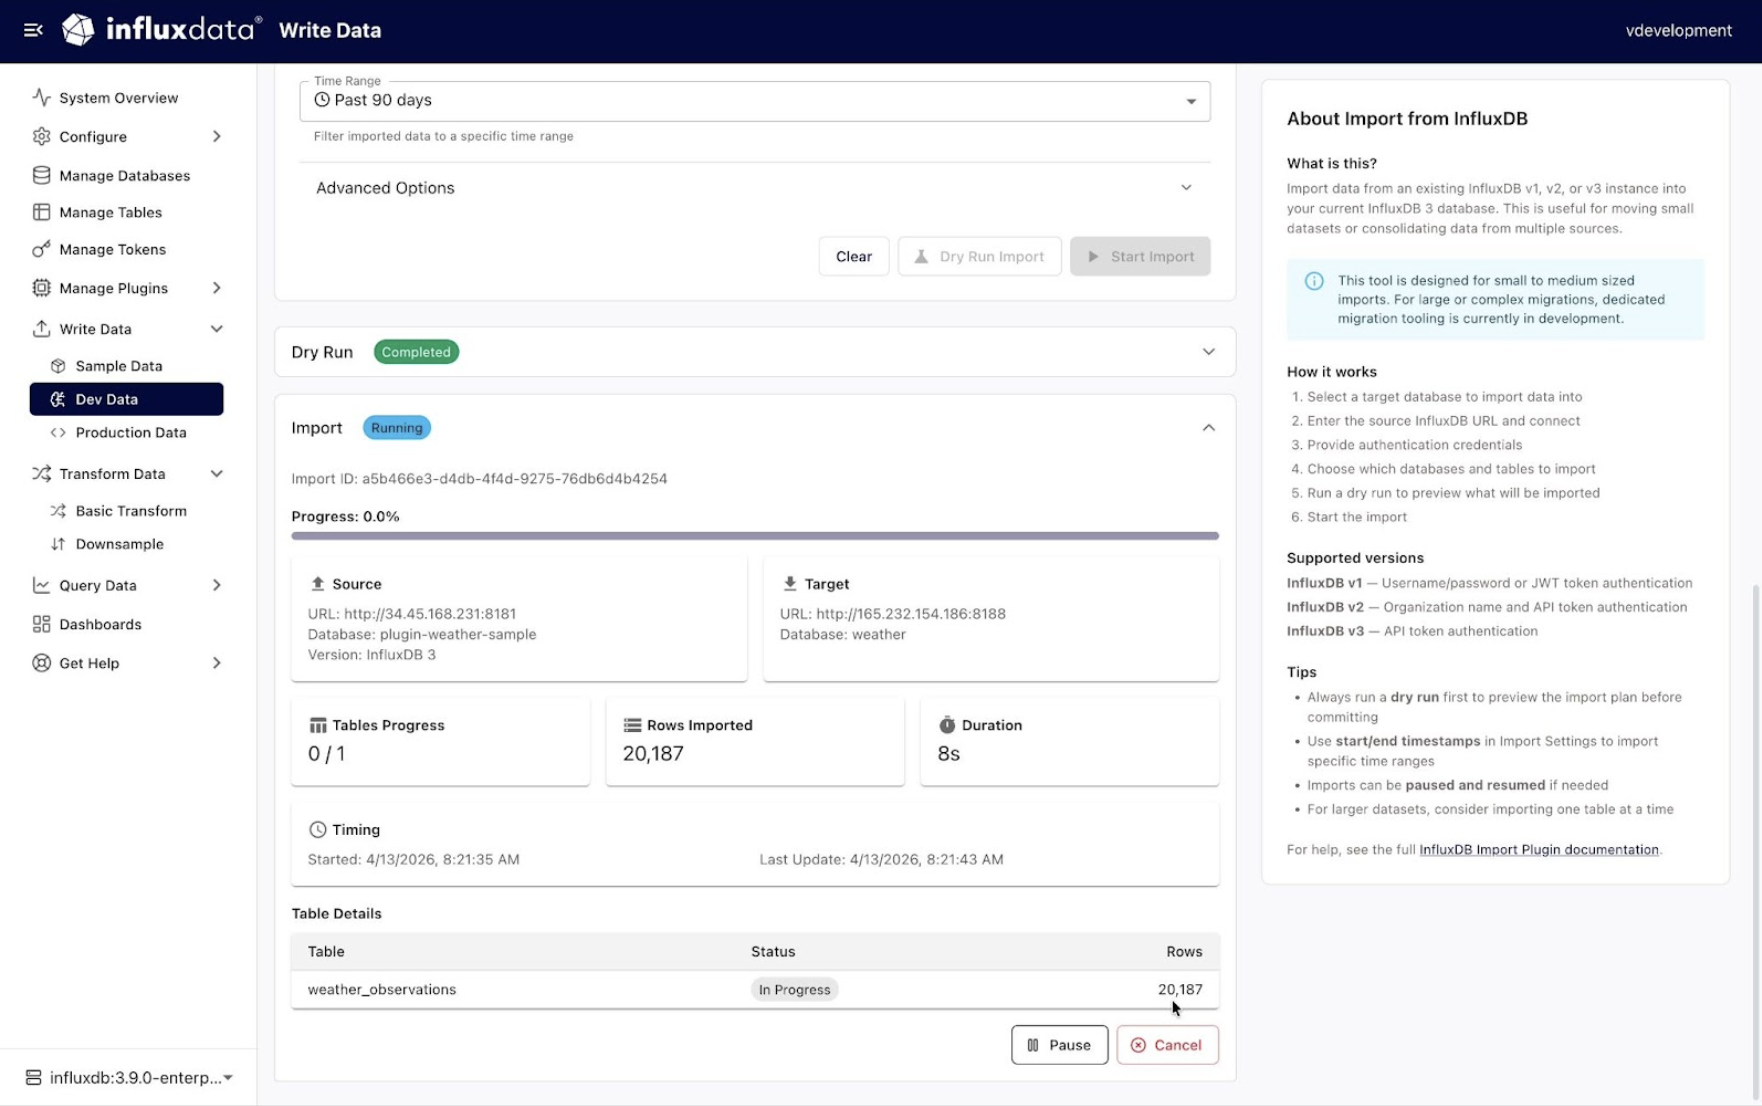The height and width of the screenshot is (1106, 1762).
Task: Open the Time Range dropdown
Action: tap(755, 101)
